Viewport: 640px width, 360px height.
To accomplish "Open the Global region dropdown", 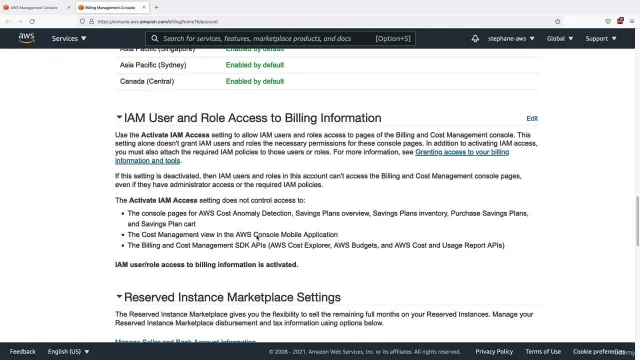I will pos(560,38).
